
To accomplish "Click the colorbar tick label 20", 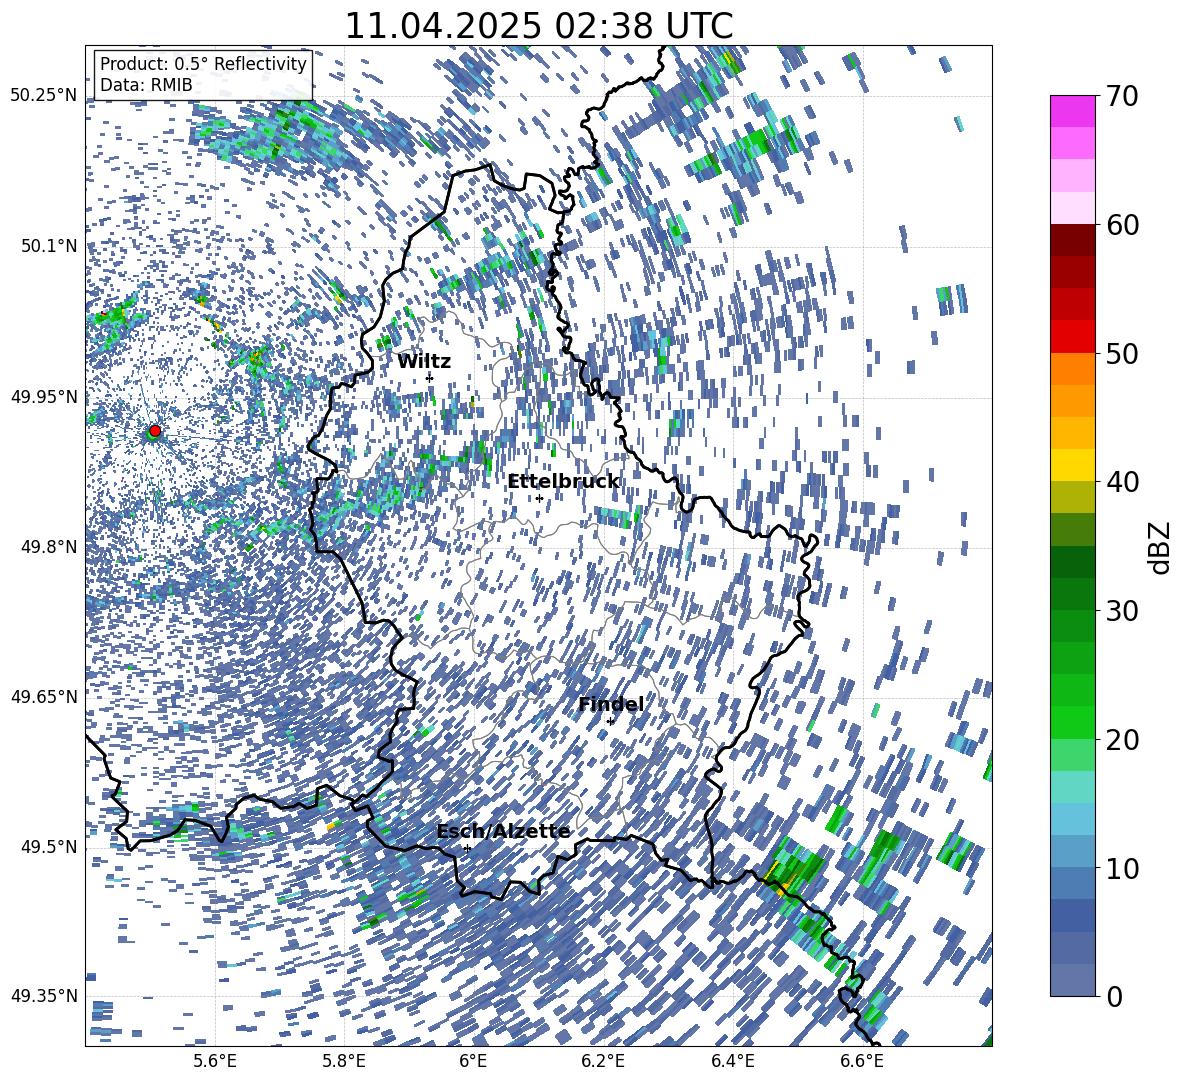I will 1122,740.
